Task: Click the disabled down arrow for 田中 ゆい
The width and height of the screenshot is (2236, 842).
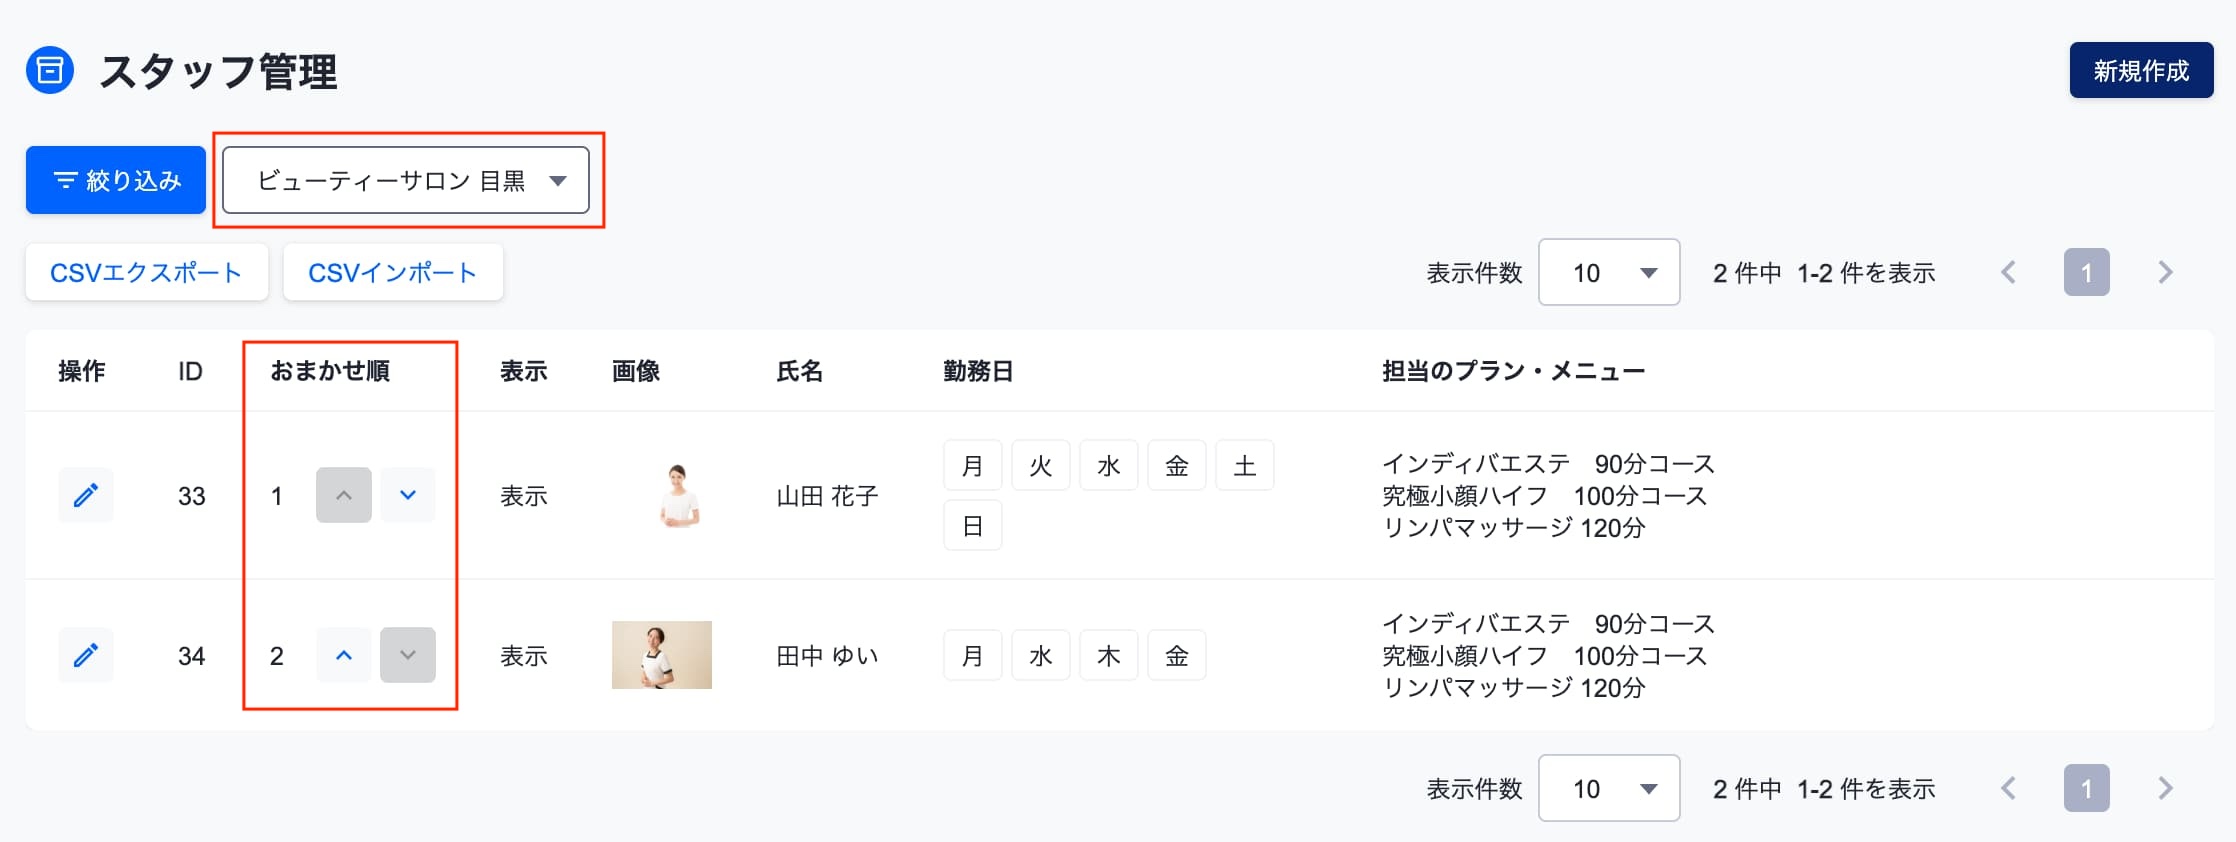Action: (408, 655)
